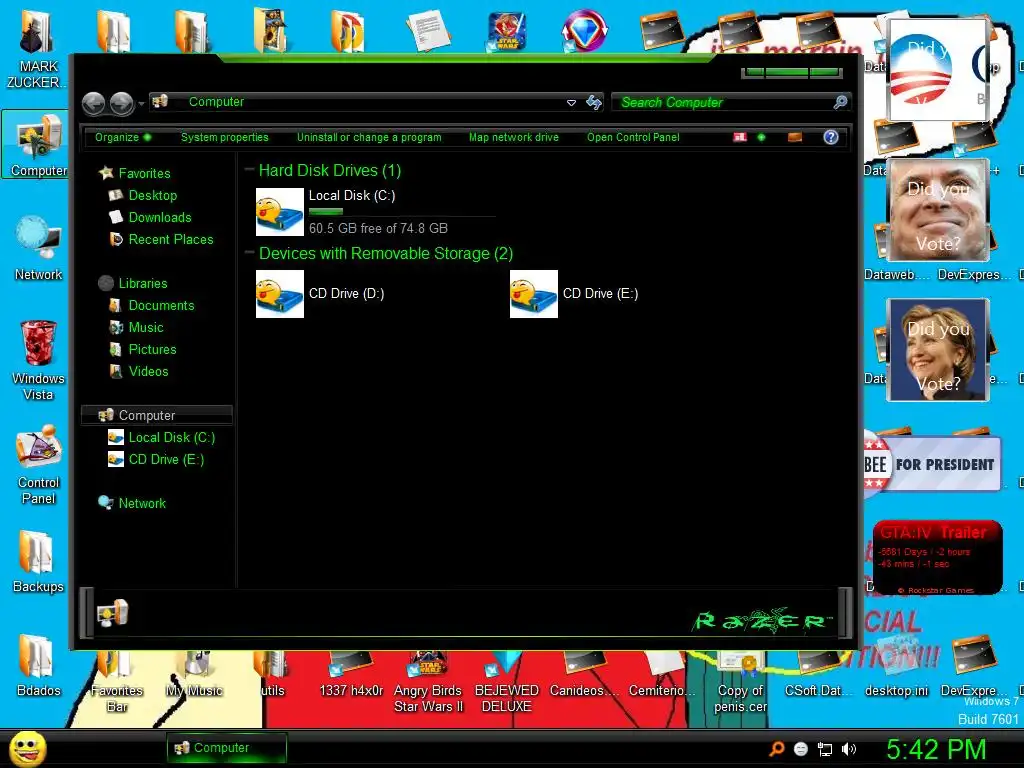The width and height of the screenshot is (1024, 768).
Task: Click the search magnifier in Search Computer
Action: [x=840, y=102]
